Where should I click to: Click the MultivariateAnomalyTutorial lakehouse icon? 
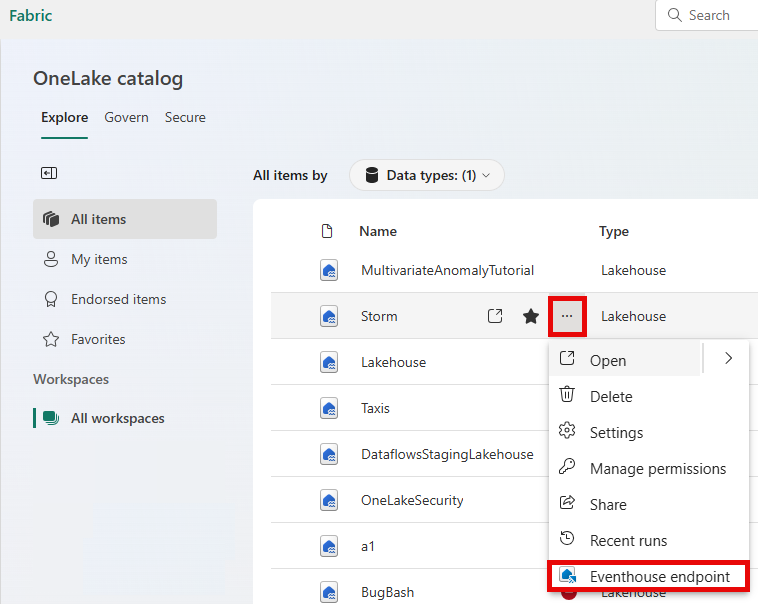click(x=328, y=270)
